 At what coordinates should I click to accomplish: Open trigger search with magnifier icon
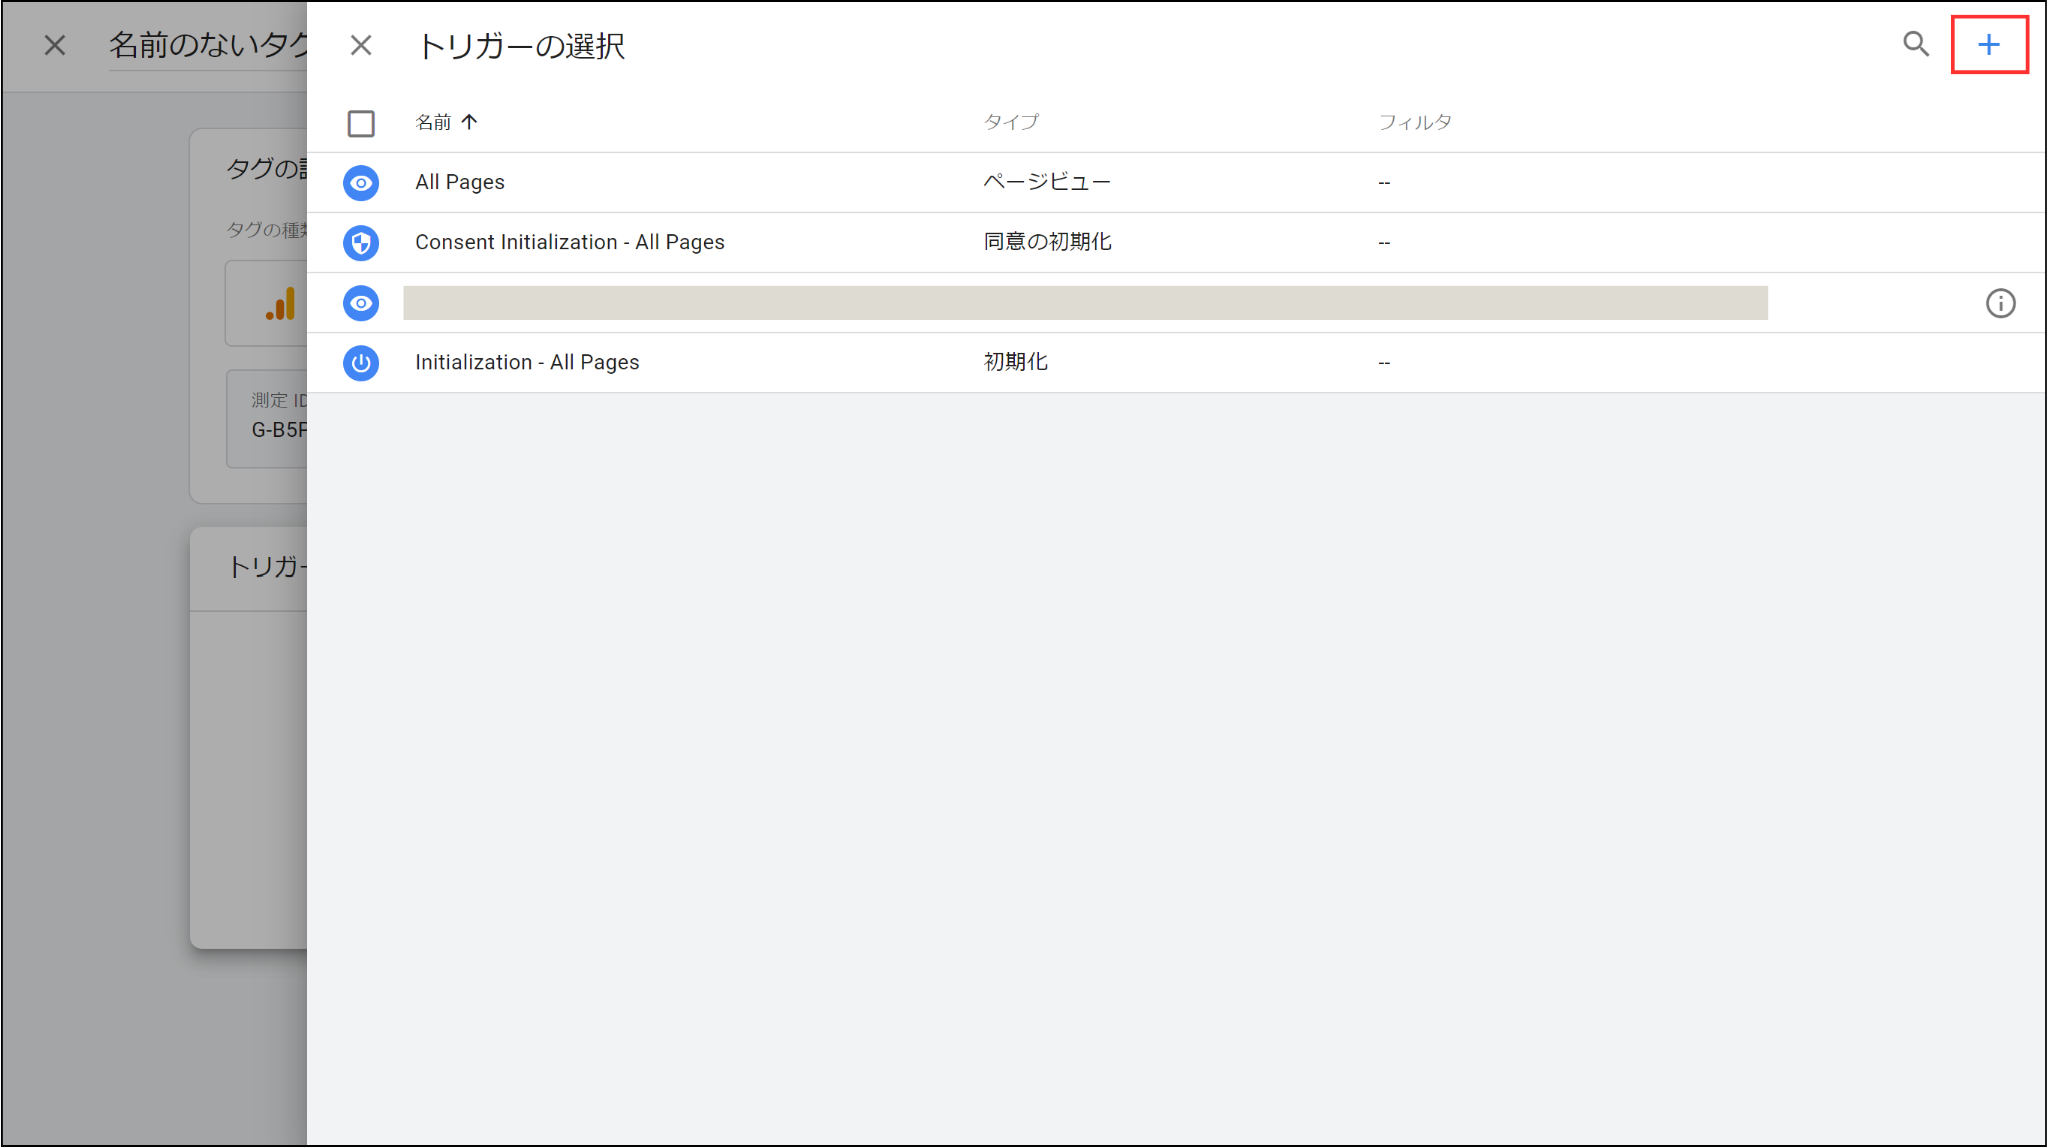[1916, 45]
